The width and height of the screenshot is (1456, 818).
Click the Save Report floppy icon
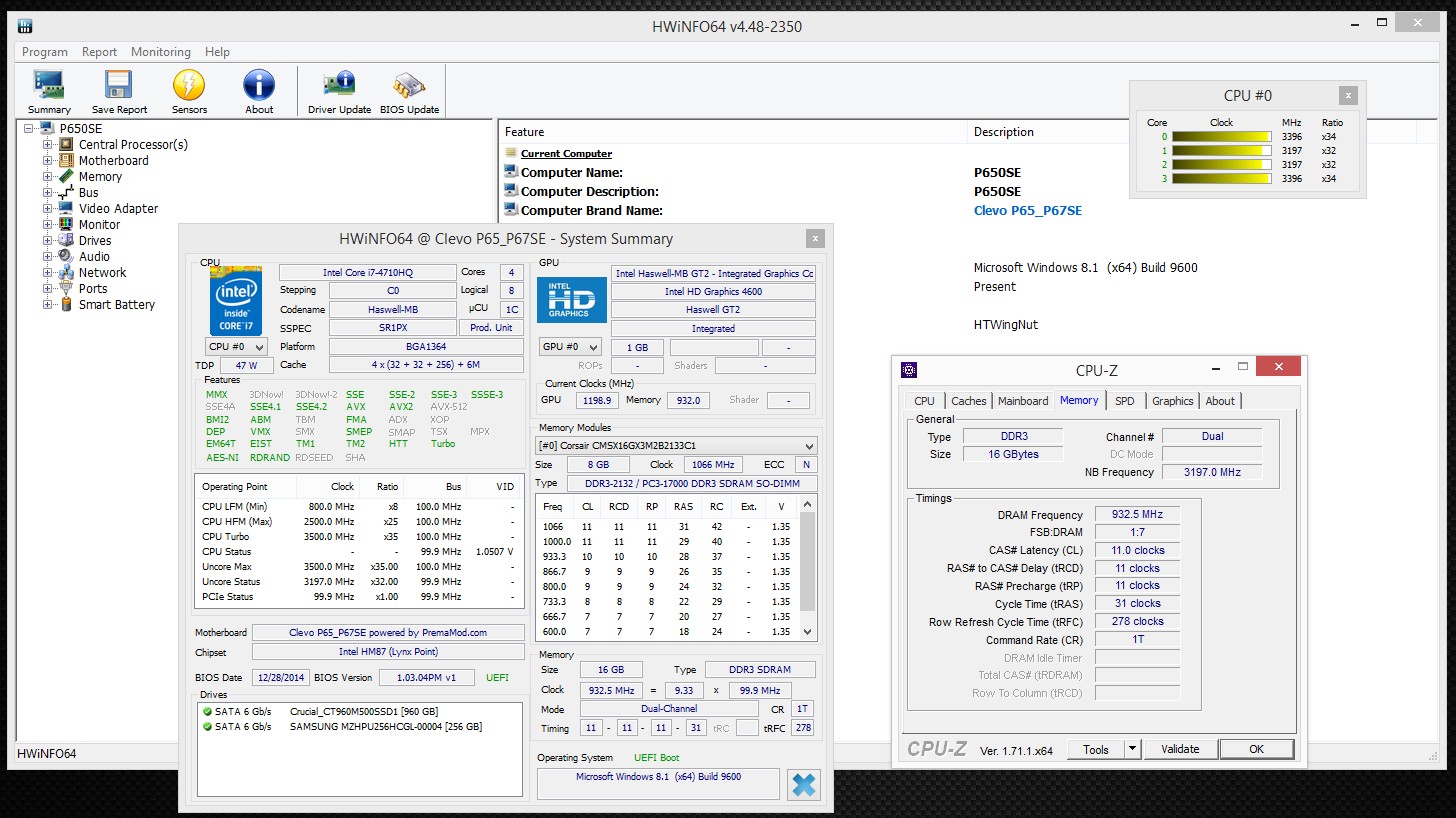pos(119,92)
